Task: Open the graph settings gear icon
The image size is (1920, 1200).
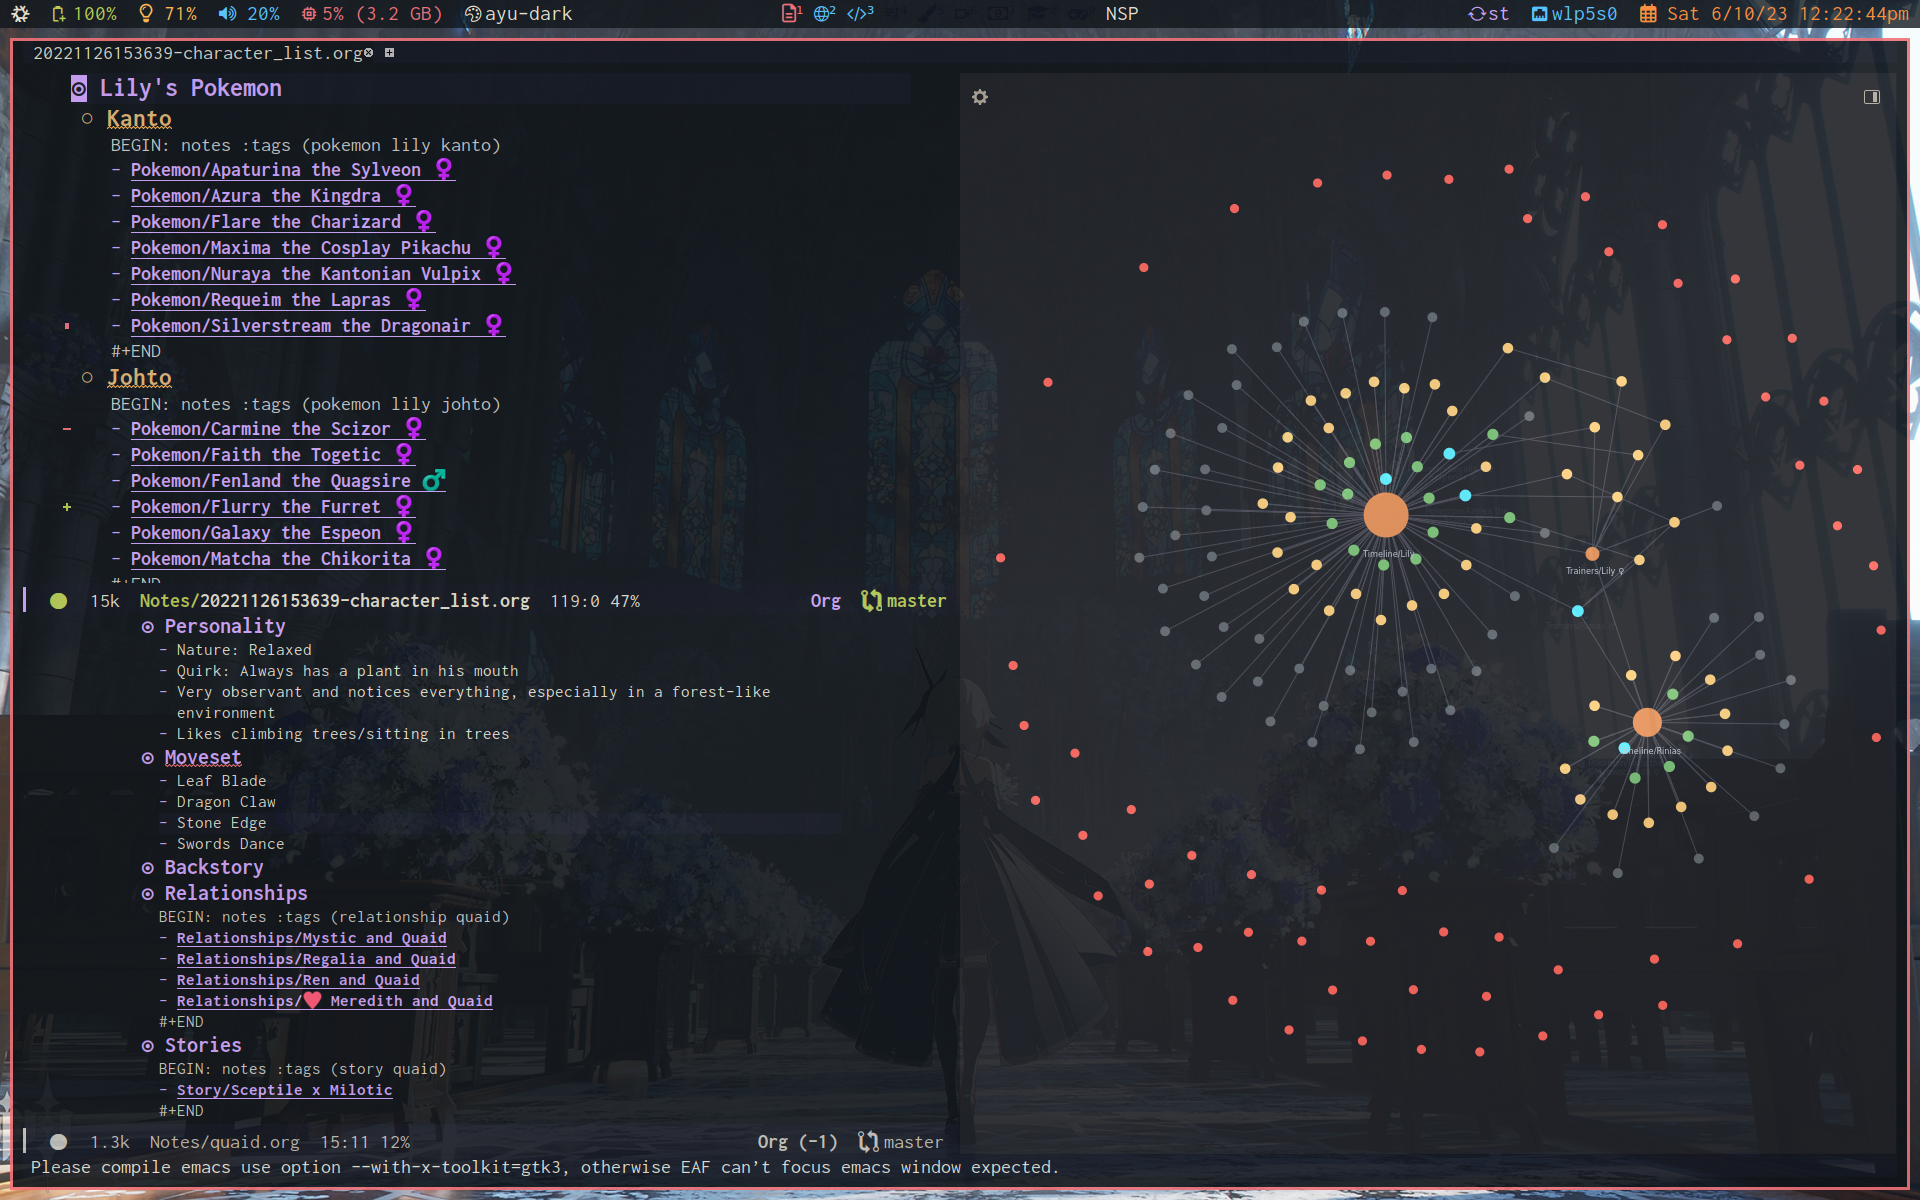Action: [980, 97]
